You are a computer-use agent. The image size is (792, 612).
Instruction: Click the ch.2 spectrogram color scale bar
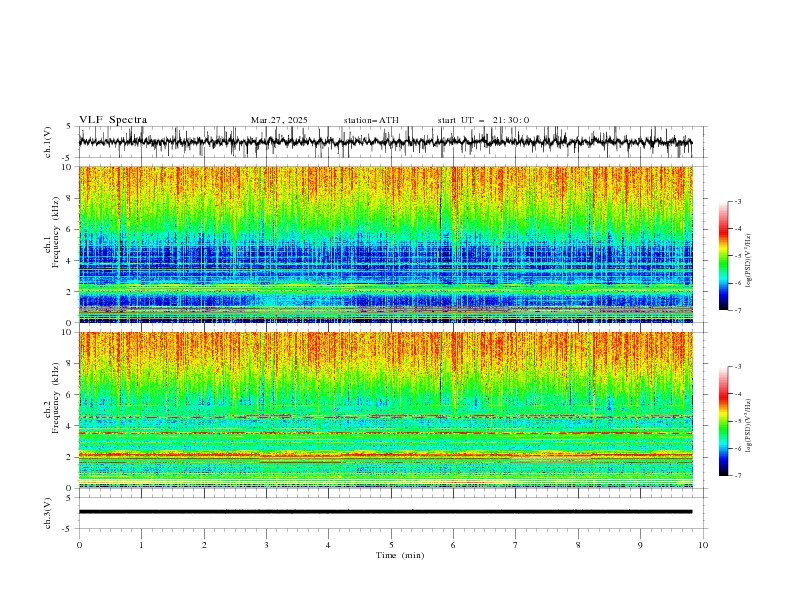tap(723, 421)
